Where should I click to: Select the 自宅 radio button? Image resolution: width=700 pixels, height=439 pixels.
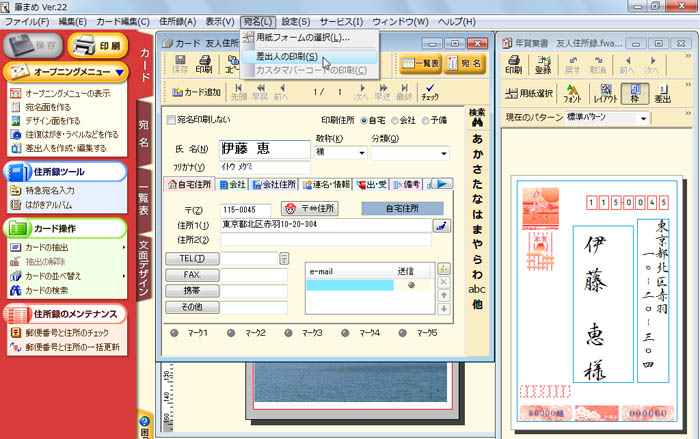(x=364, y=121)
